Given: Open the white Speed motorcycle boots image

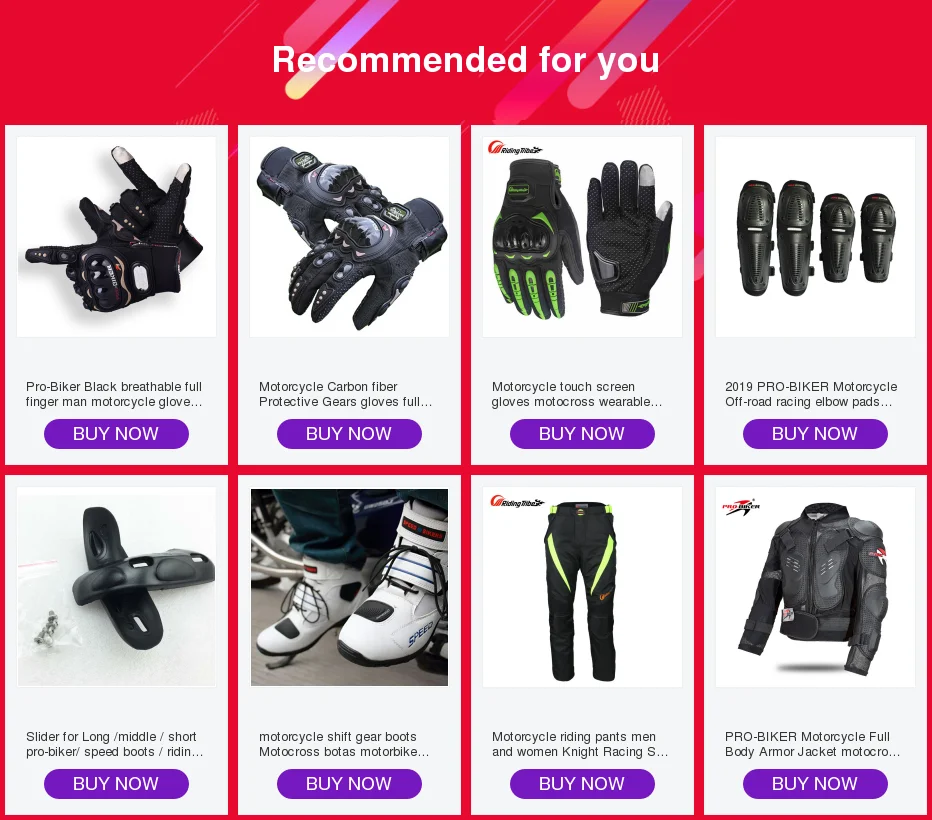Looking at the screenshot, I should click(350, 587).
